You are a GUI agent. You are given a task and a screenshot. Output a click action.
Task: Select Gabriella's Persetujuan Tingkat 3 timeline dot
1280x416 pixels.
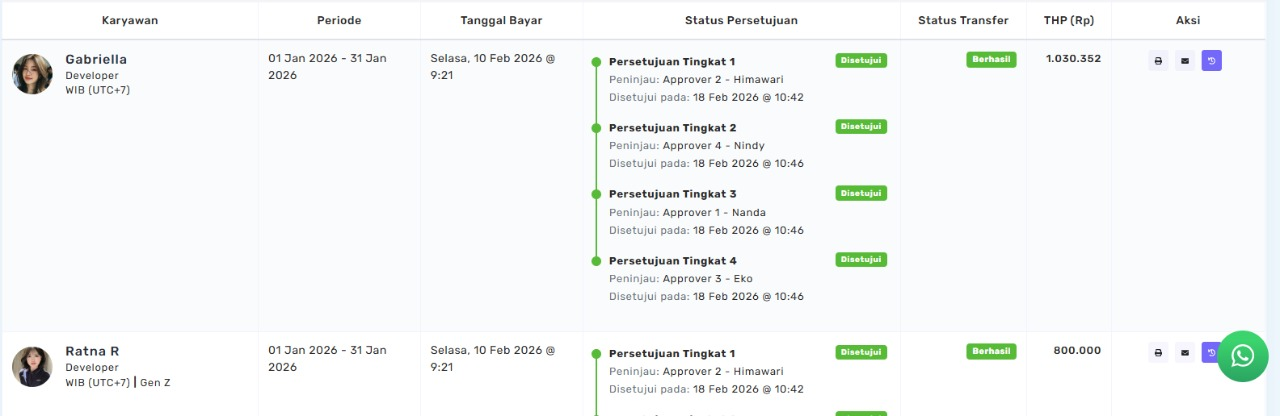[596, 194]
